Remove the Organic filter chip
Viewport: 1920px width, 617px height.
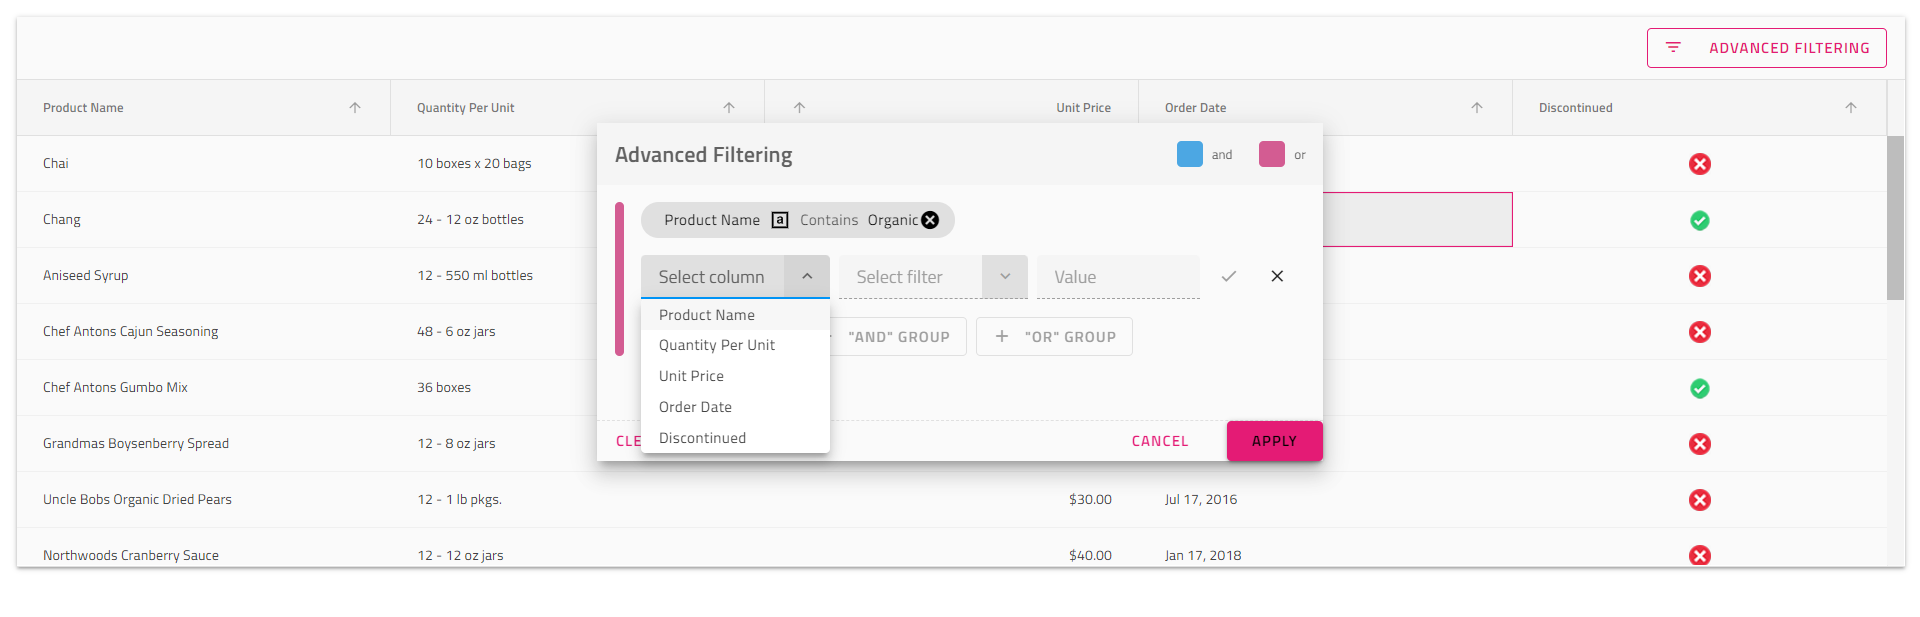(x=930, y=220)
